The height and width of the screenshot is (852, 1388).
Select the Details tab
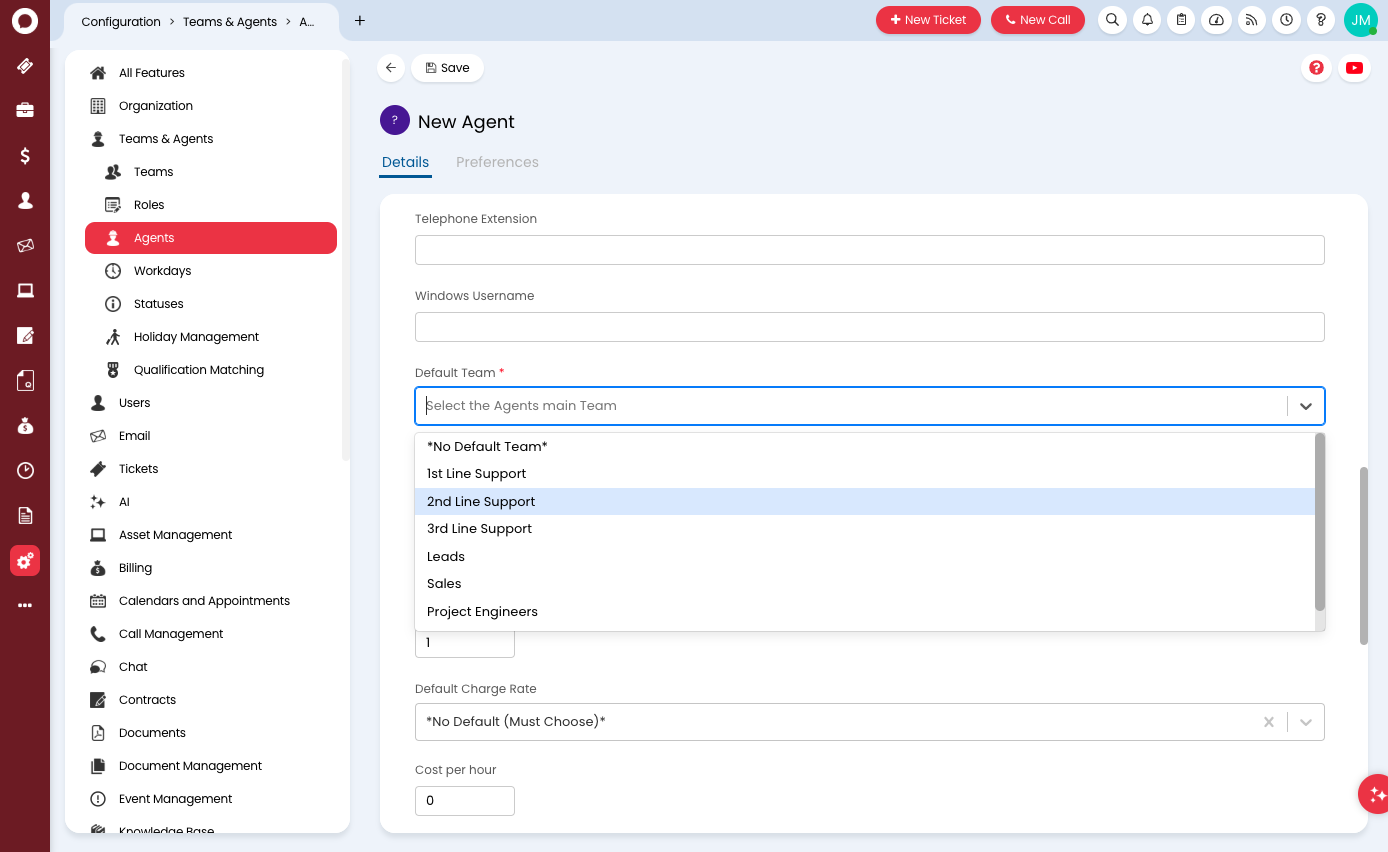click(405, 162)
